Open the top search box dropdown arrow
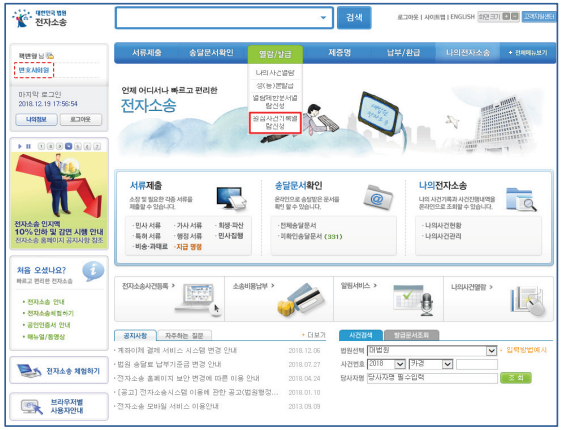Viewport: 565px width, 430px height. click(x=323, y=17)
